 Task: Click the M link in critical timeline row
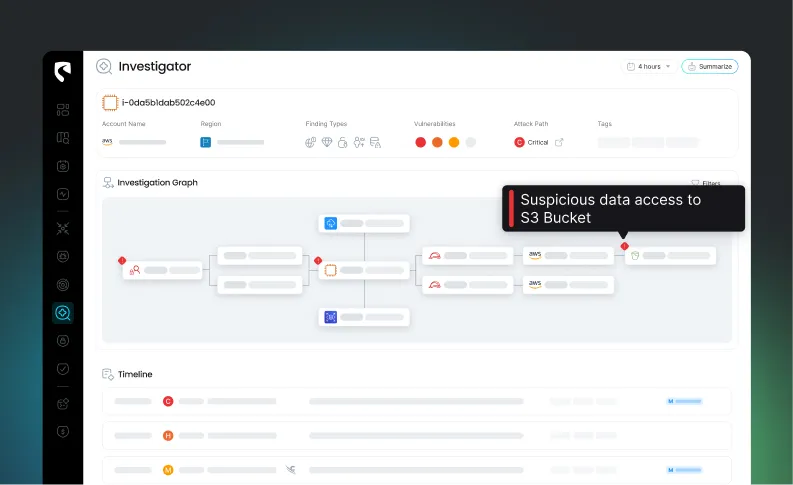pos(684,402)
